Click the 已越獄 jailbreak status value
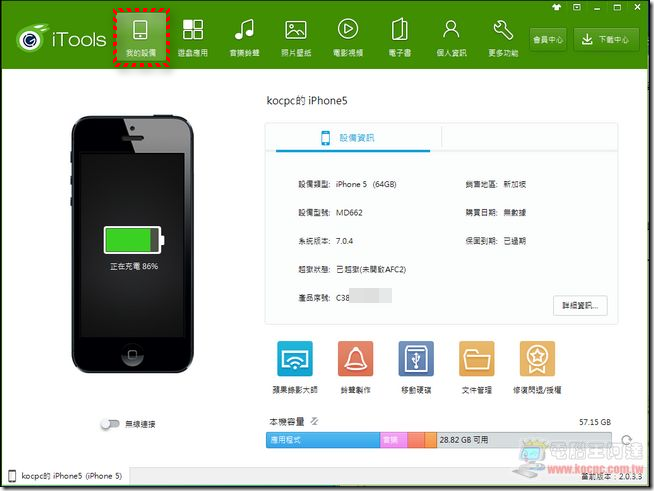Screen dimensions: 654x491 (371, 269)
